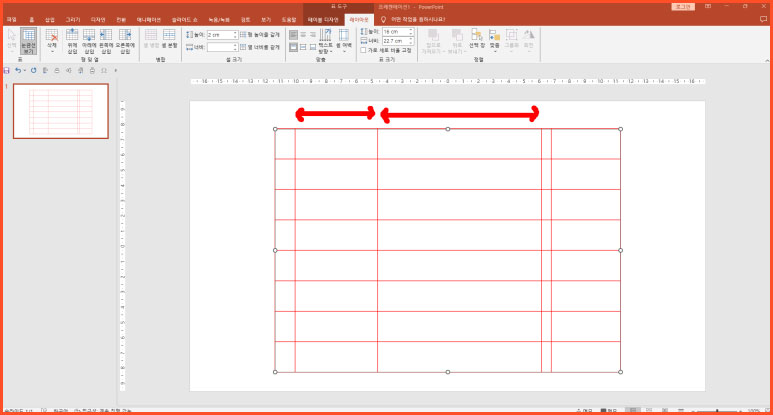Align cell text to top
The height and width of the screenshot is (415, 773).
click(293, 47)
